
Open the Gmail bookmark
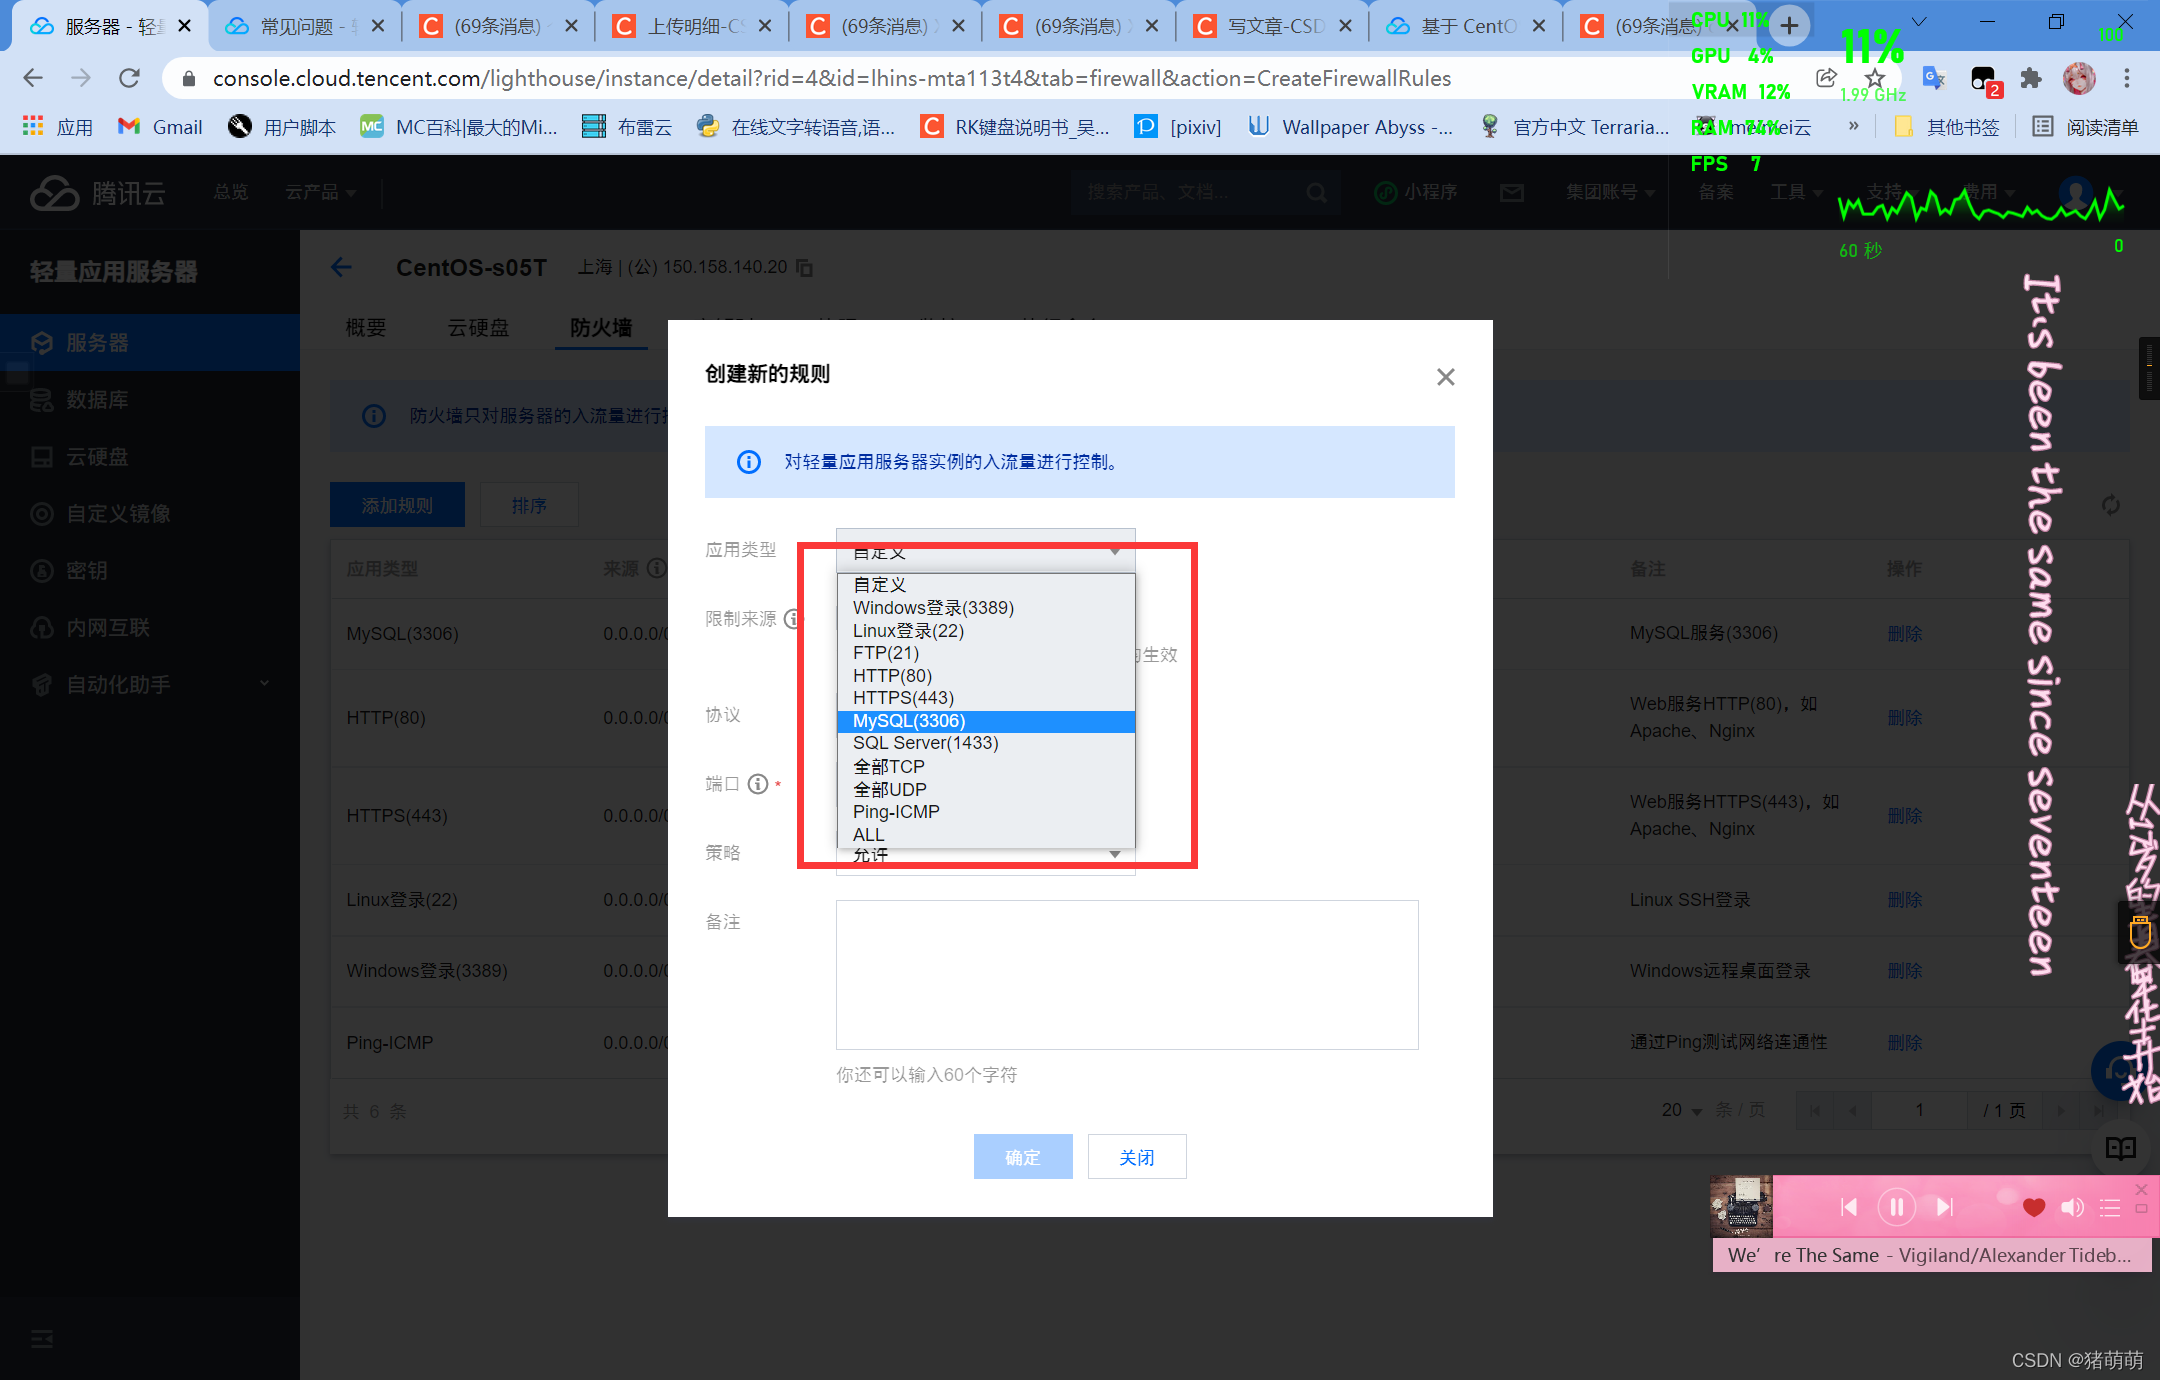[160, 127]
